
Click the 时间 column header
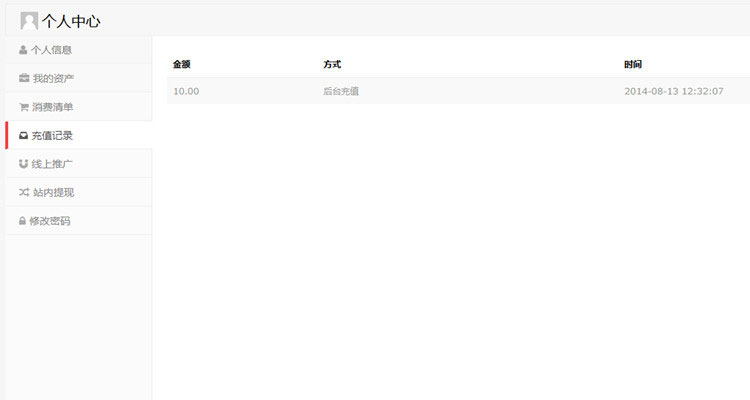632,64
